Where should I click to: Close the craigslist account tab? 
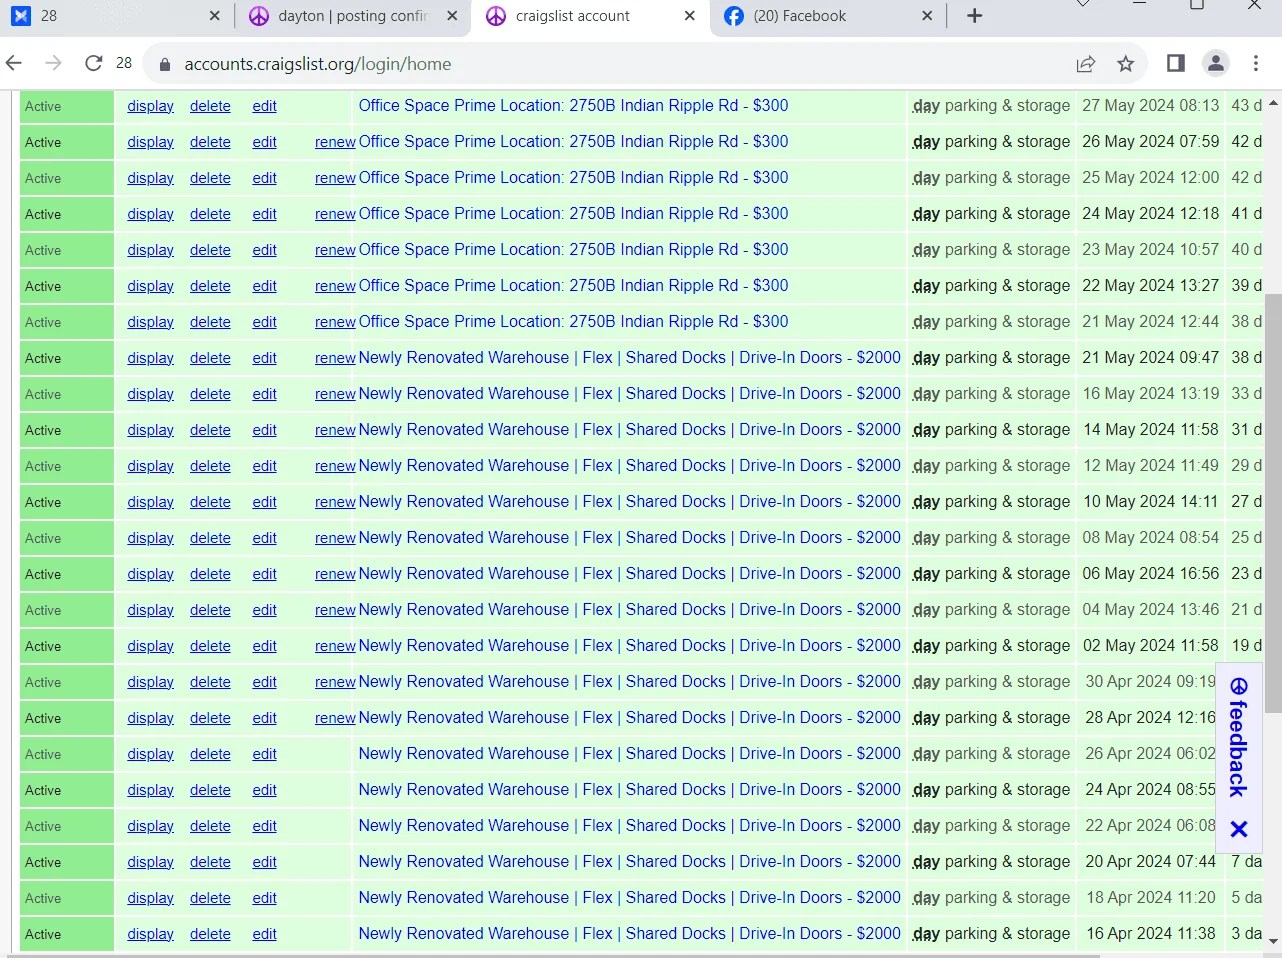click(690, 16)
